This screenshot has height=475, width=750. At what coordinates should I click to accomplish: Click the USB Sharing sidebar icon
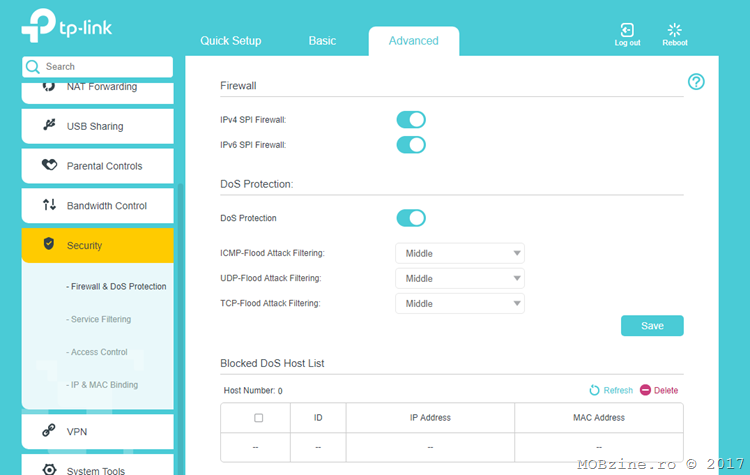pos(48,126)
